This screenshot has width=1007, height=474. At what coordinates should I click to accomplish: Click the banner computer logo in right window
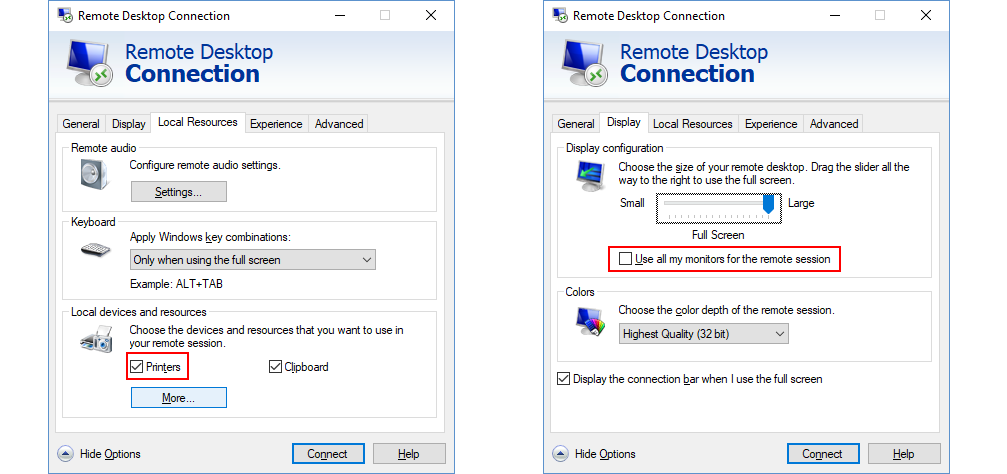[585, 63]
